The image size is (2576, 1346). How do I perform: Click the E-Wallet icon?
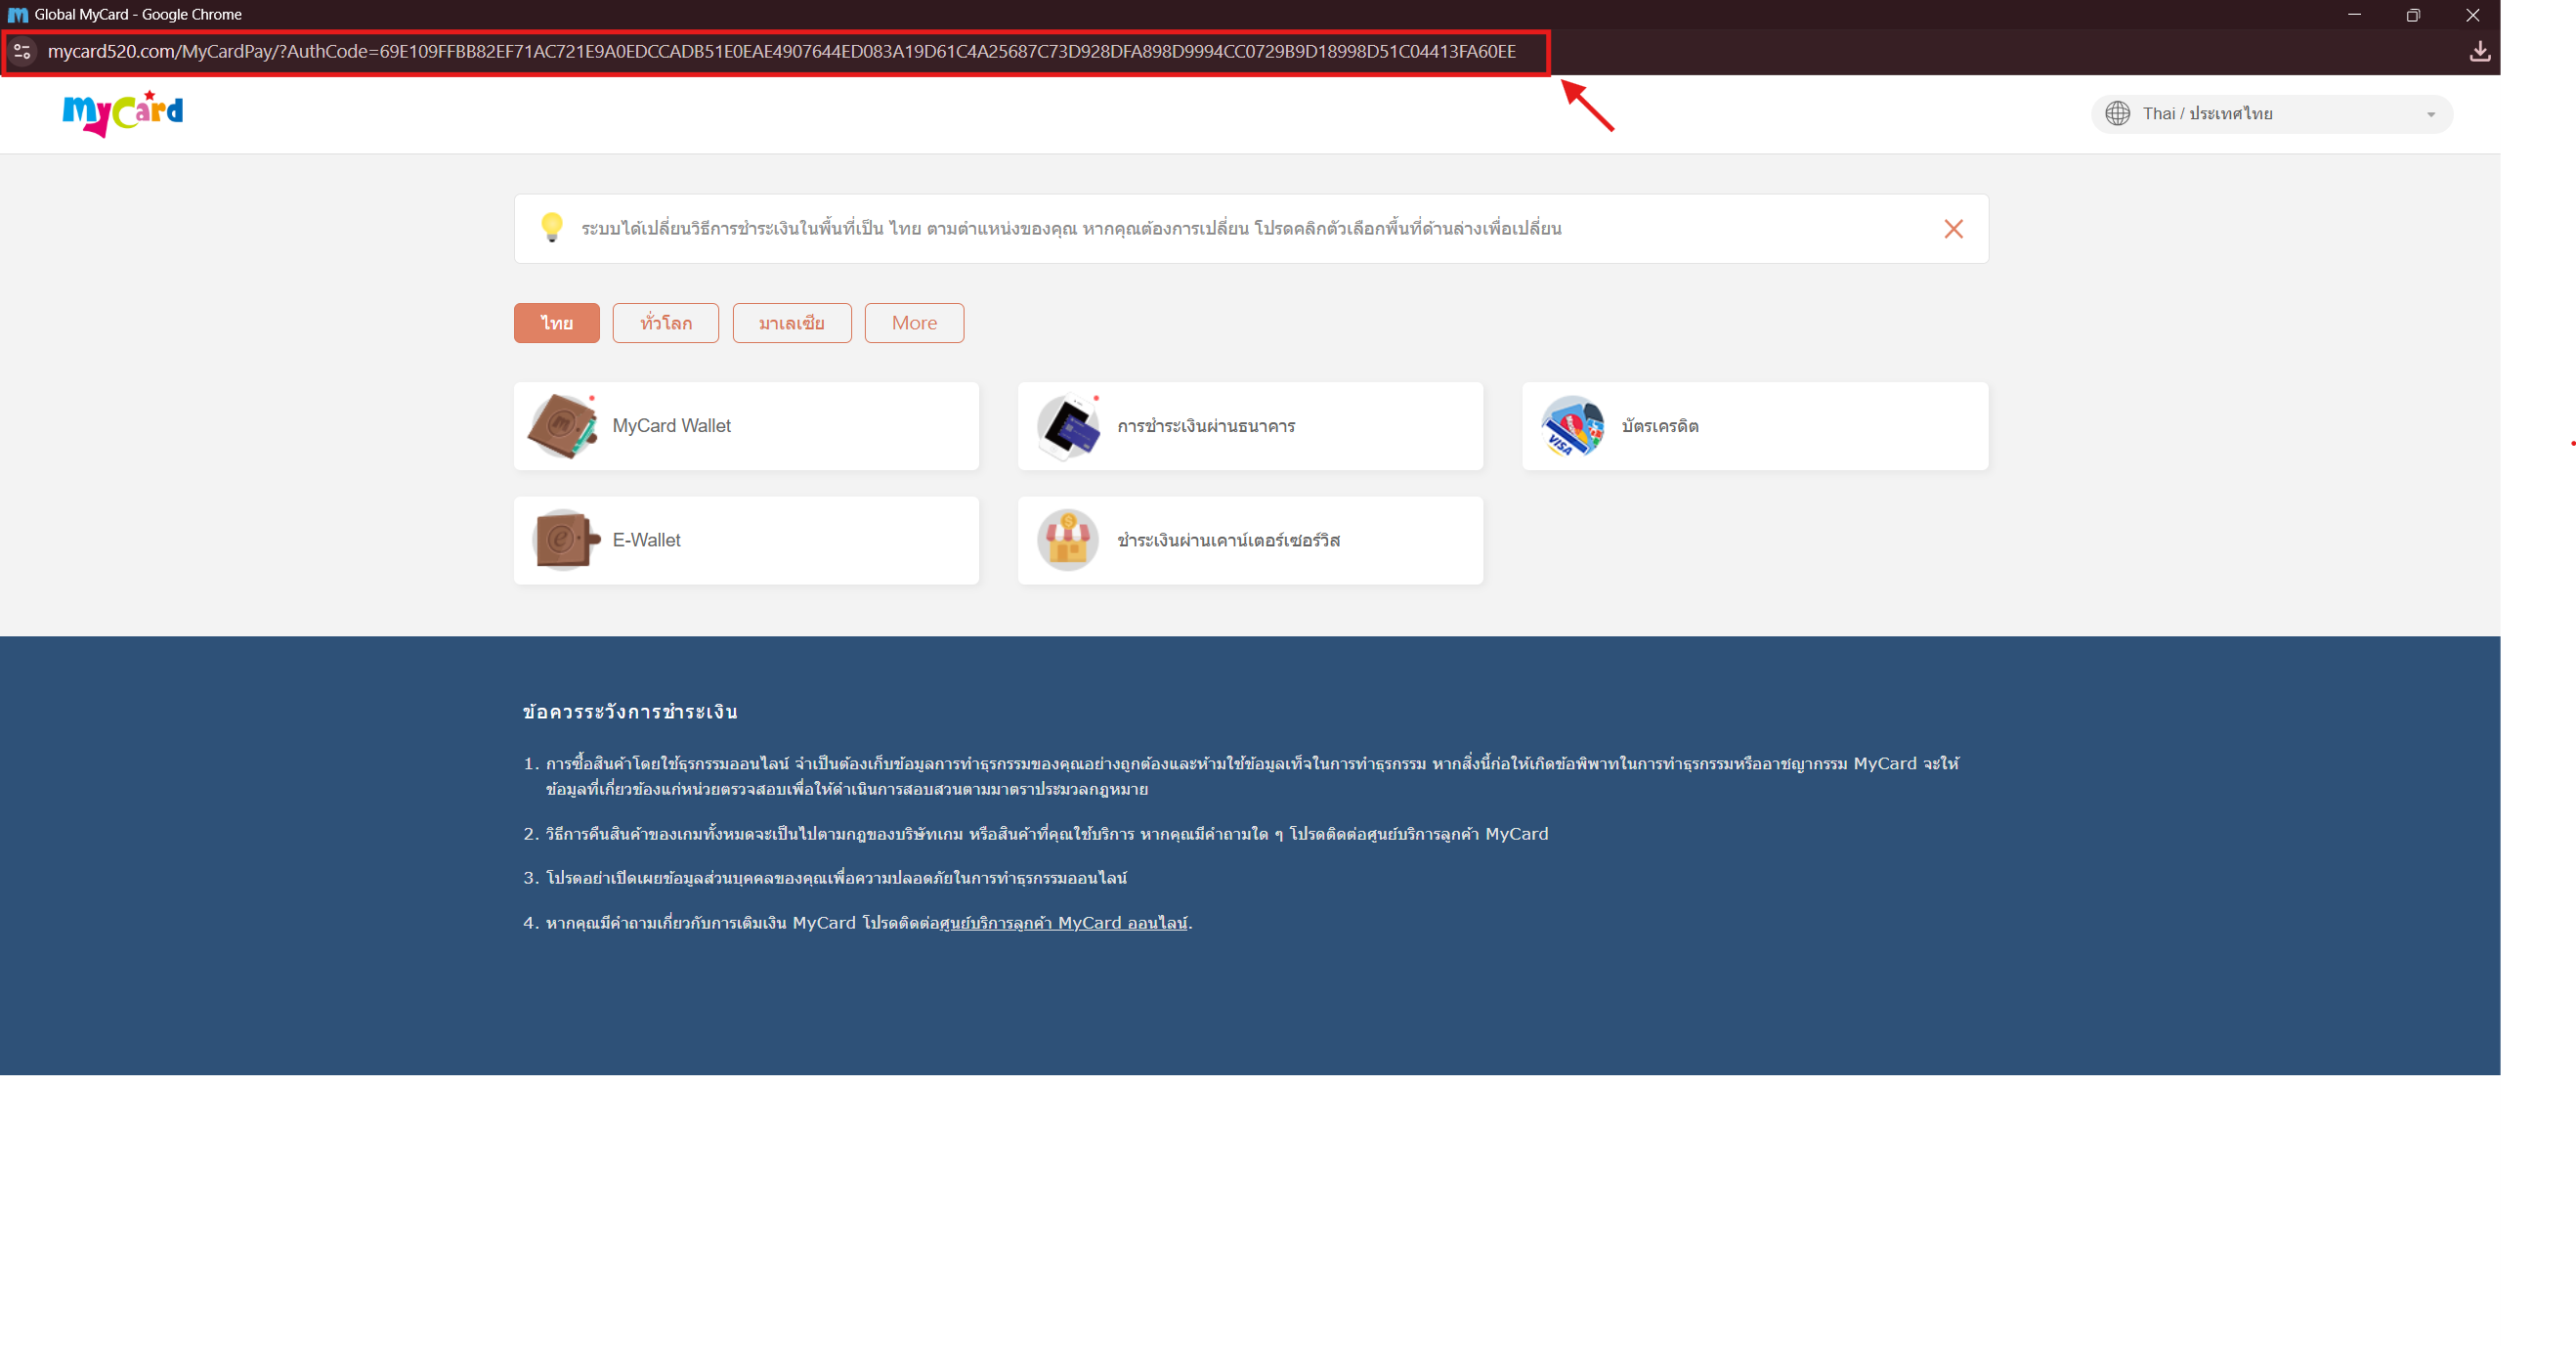coord(565,540)
